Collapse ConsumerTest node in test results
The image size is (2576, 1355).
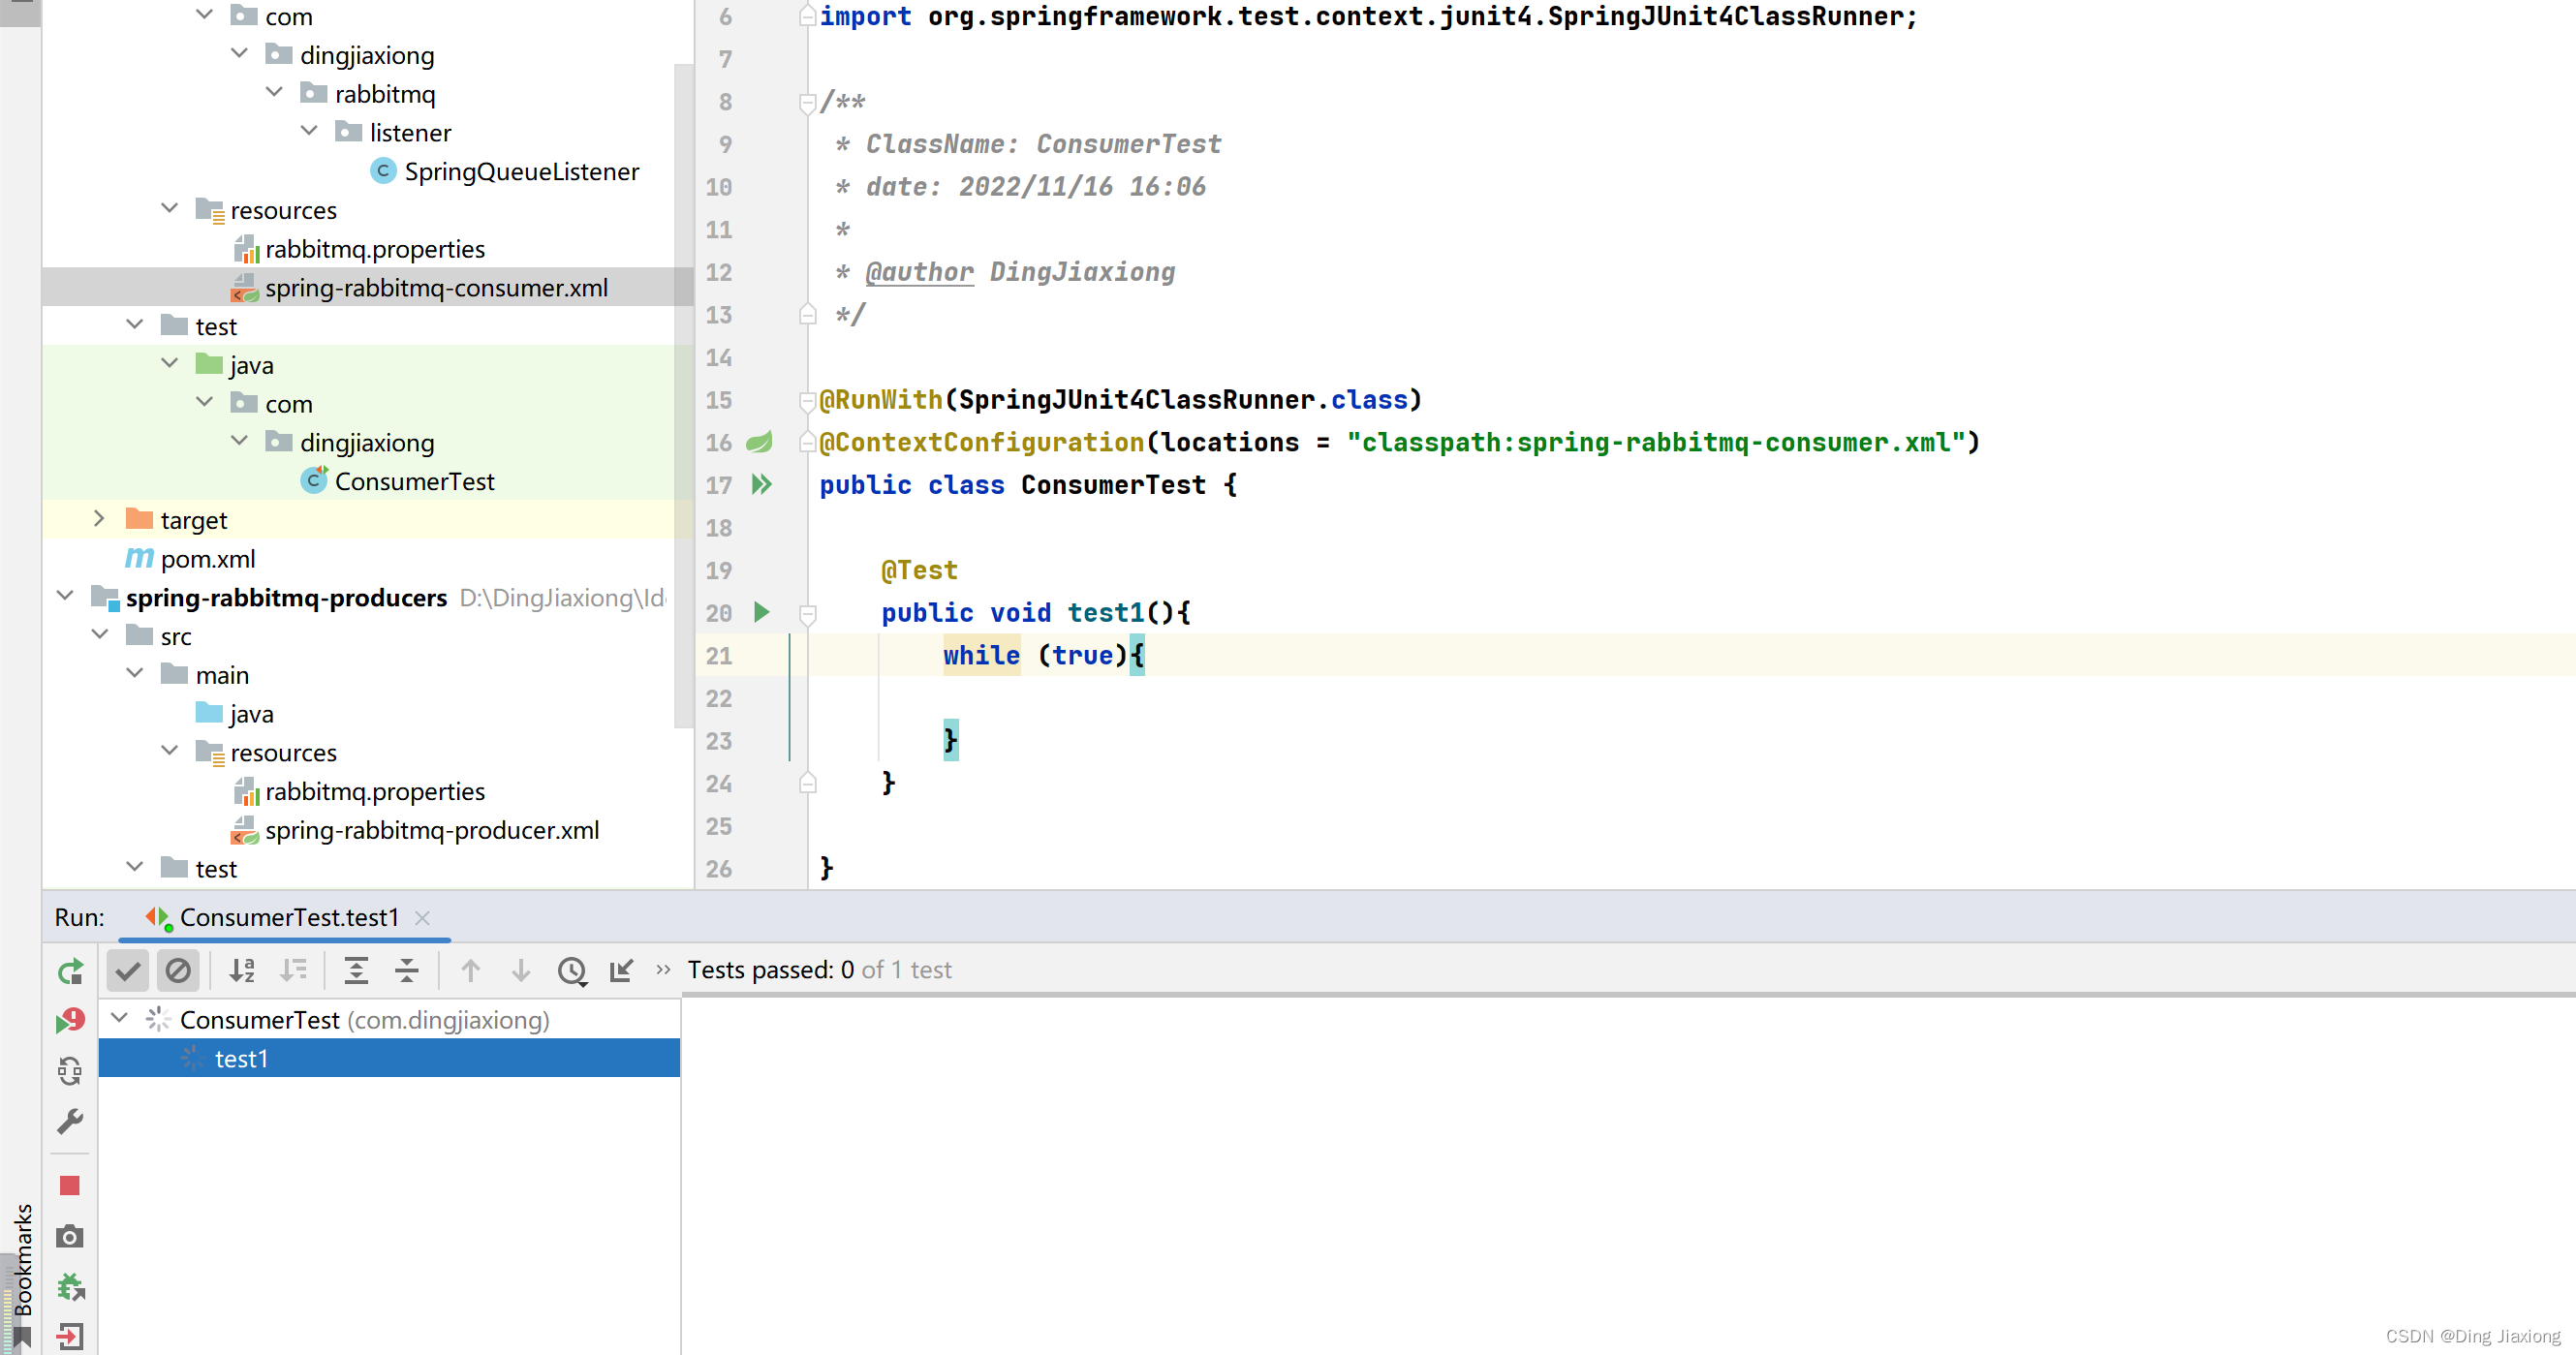(120, 1019)
